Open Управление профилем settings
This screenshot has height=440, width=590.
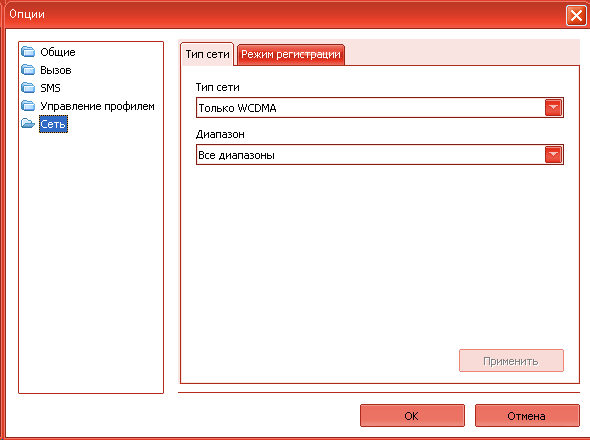click(97, 106)
